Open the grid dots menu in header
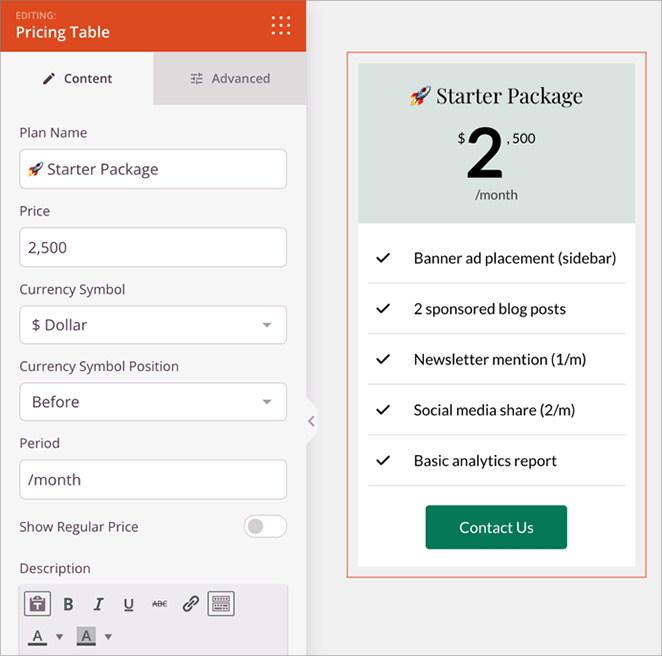The image size is (662, 656). coord(281,25)
